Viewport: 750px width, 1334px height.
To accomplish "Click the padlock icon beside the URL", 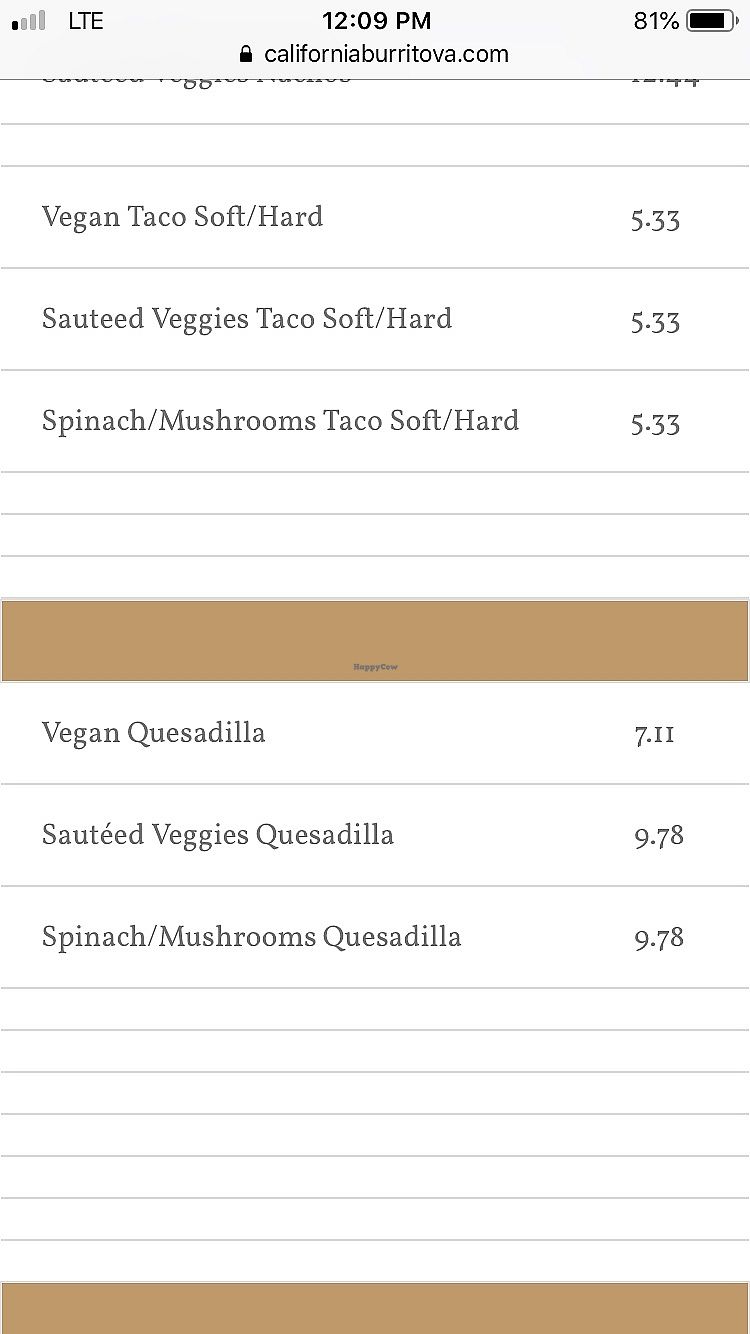I will (246, 54).
